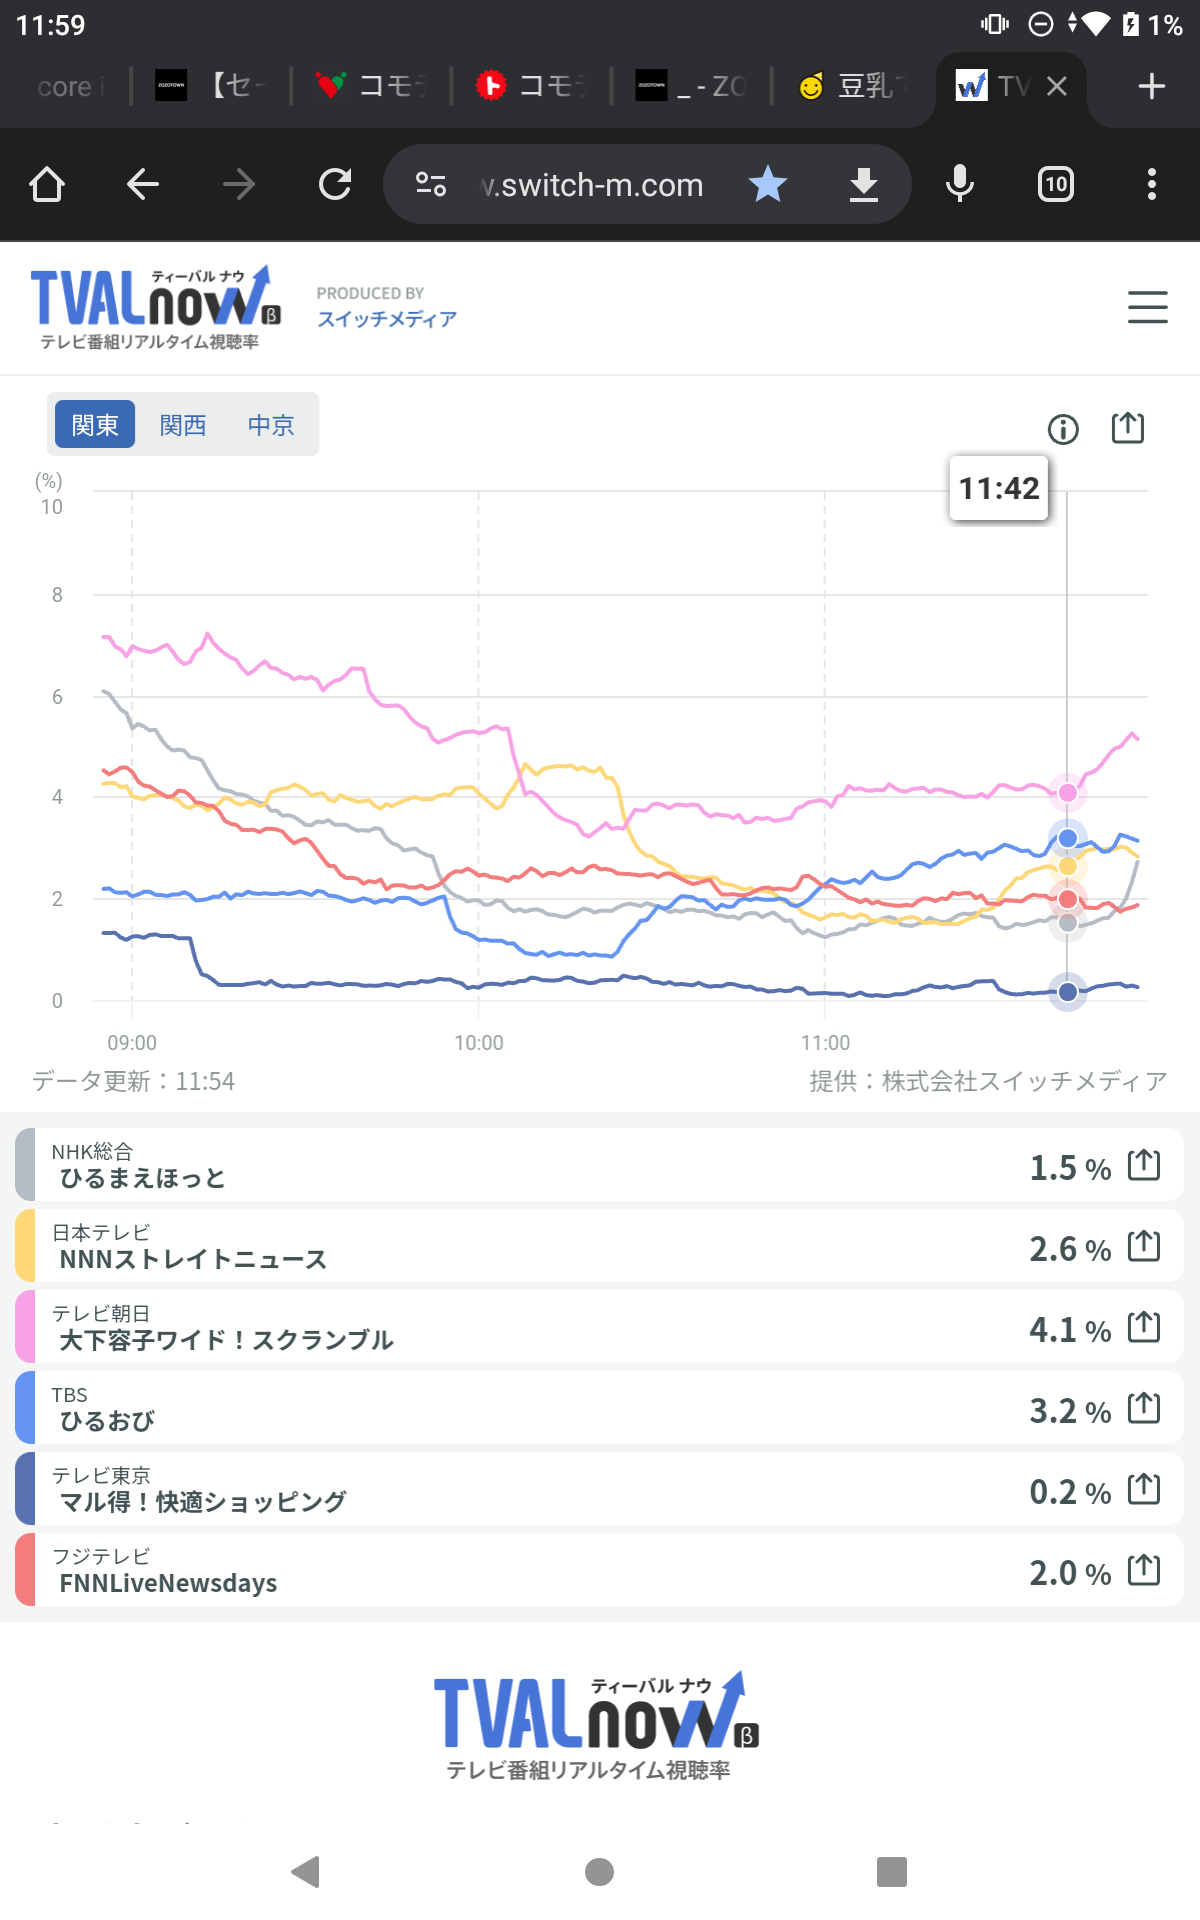Reload the page with the refresh icon
This screenshot has width=1200, height=1920.
coord(335,185)
